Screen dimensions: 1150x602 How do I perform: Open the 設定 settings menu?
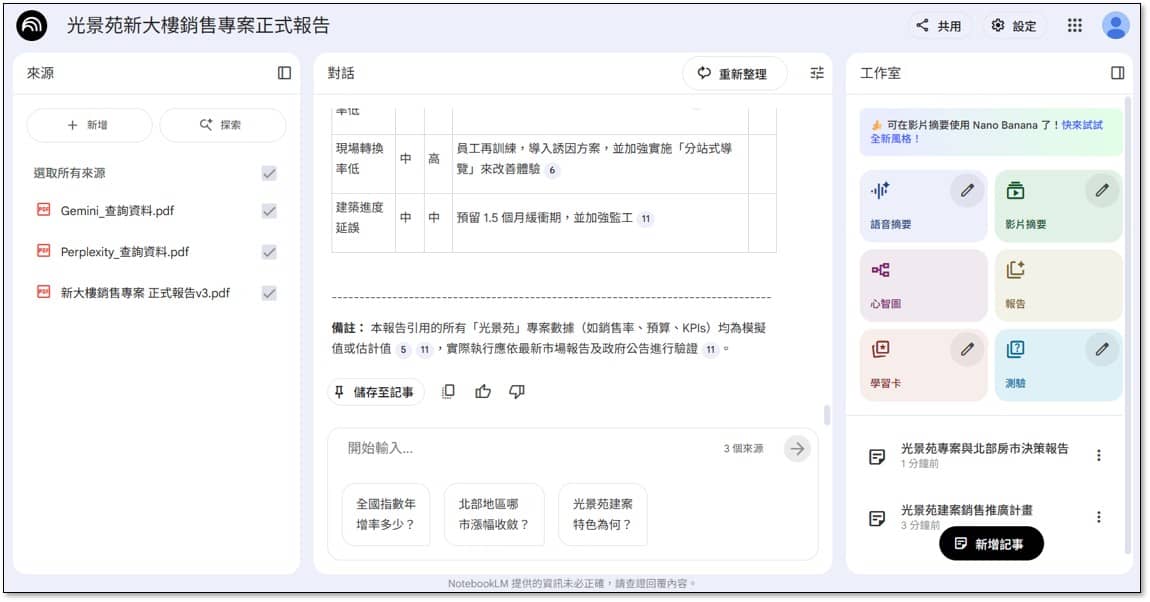pyautogui.click(x=1014, y=26)
